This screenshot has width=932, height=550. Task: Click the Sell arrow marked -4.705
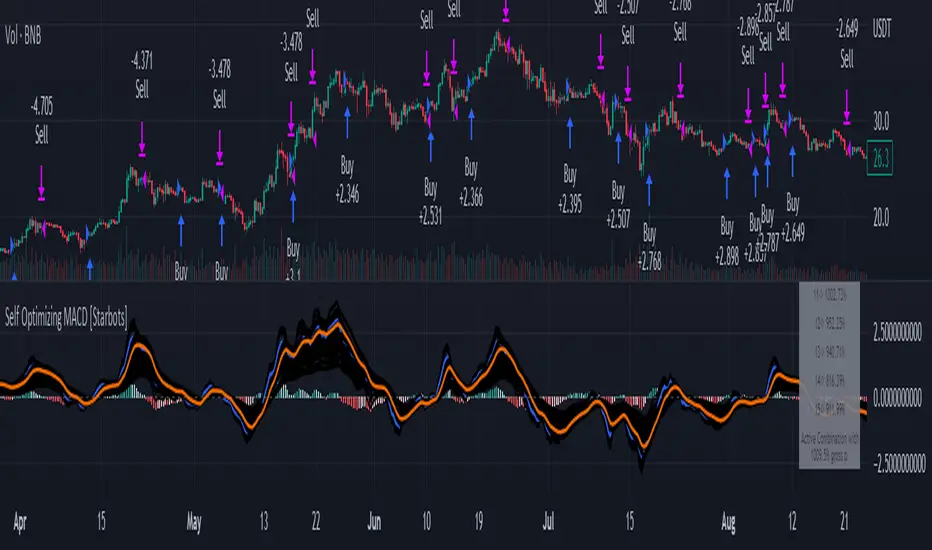(41, 183)
